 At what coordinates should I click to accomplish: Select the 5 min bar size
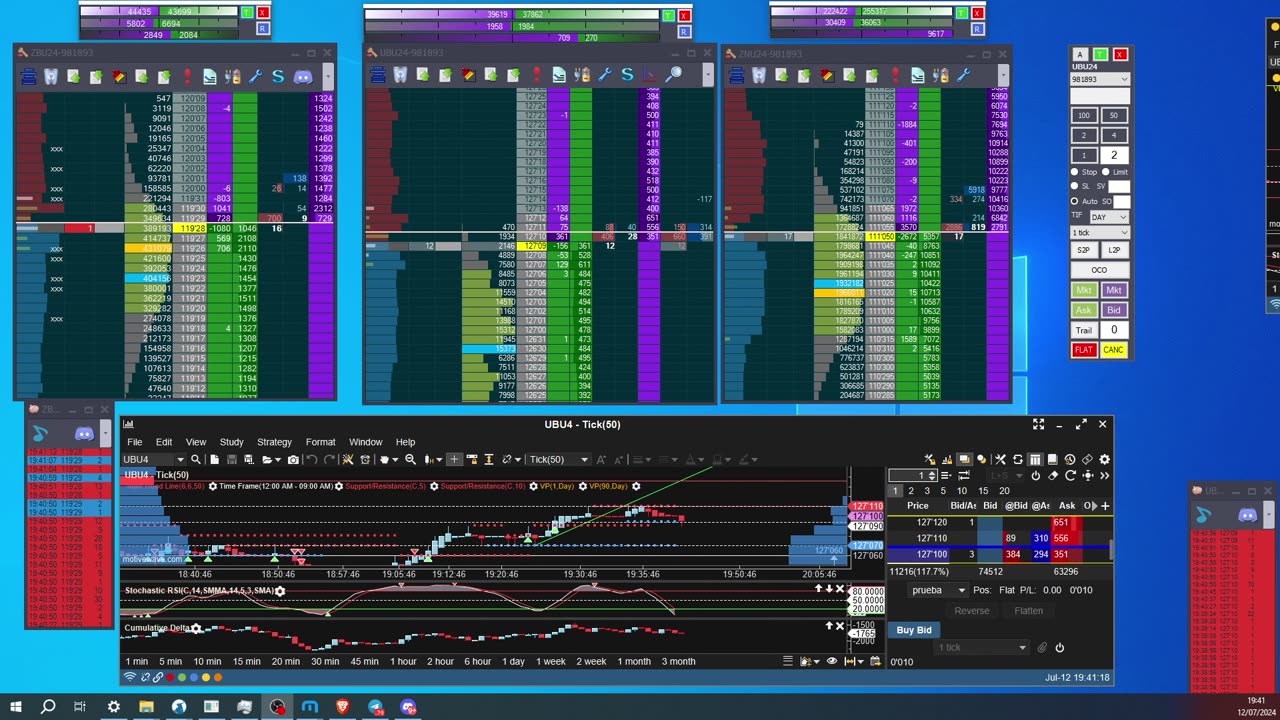pyautogui.click(x=170, y=661)
